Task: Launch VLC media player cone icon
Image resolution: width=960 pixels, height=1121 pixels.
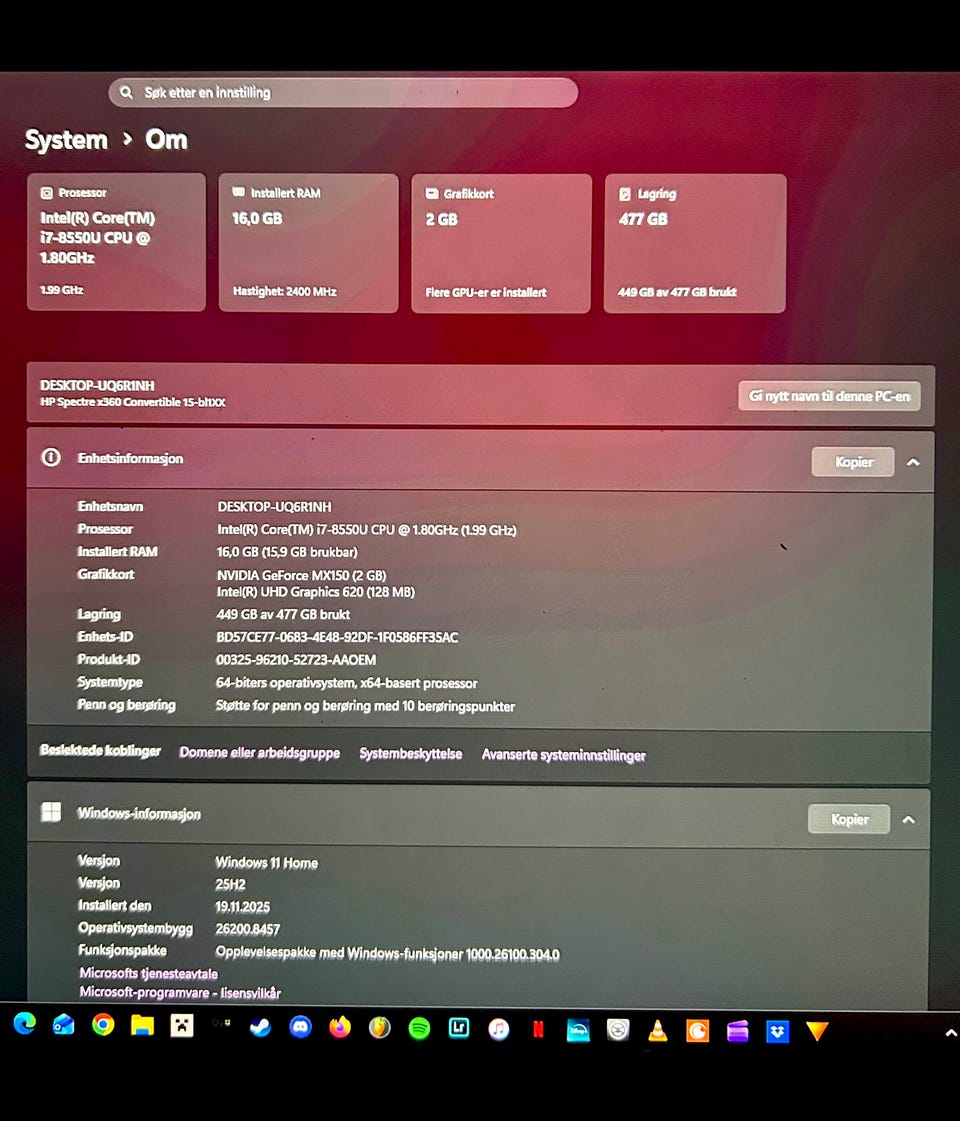Action: [658, 1030]
